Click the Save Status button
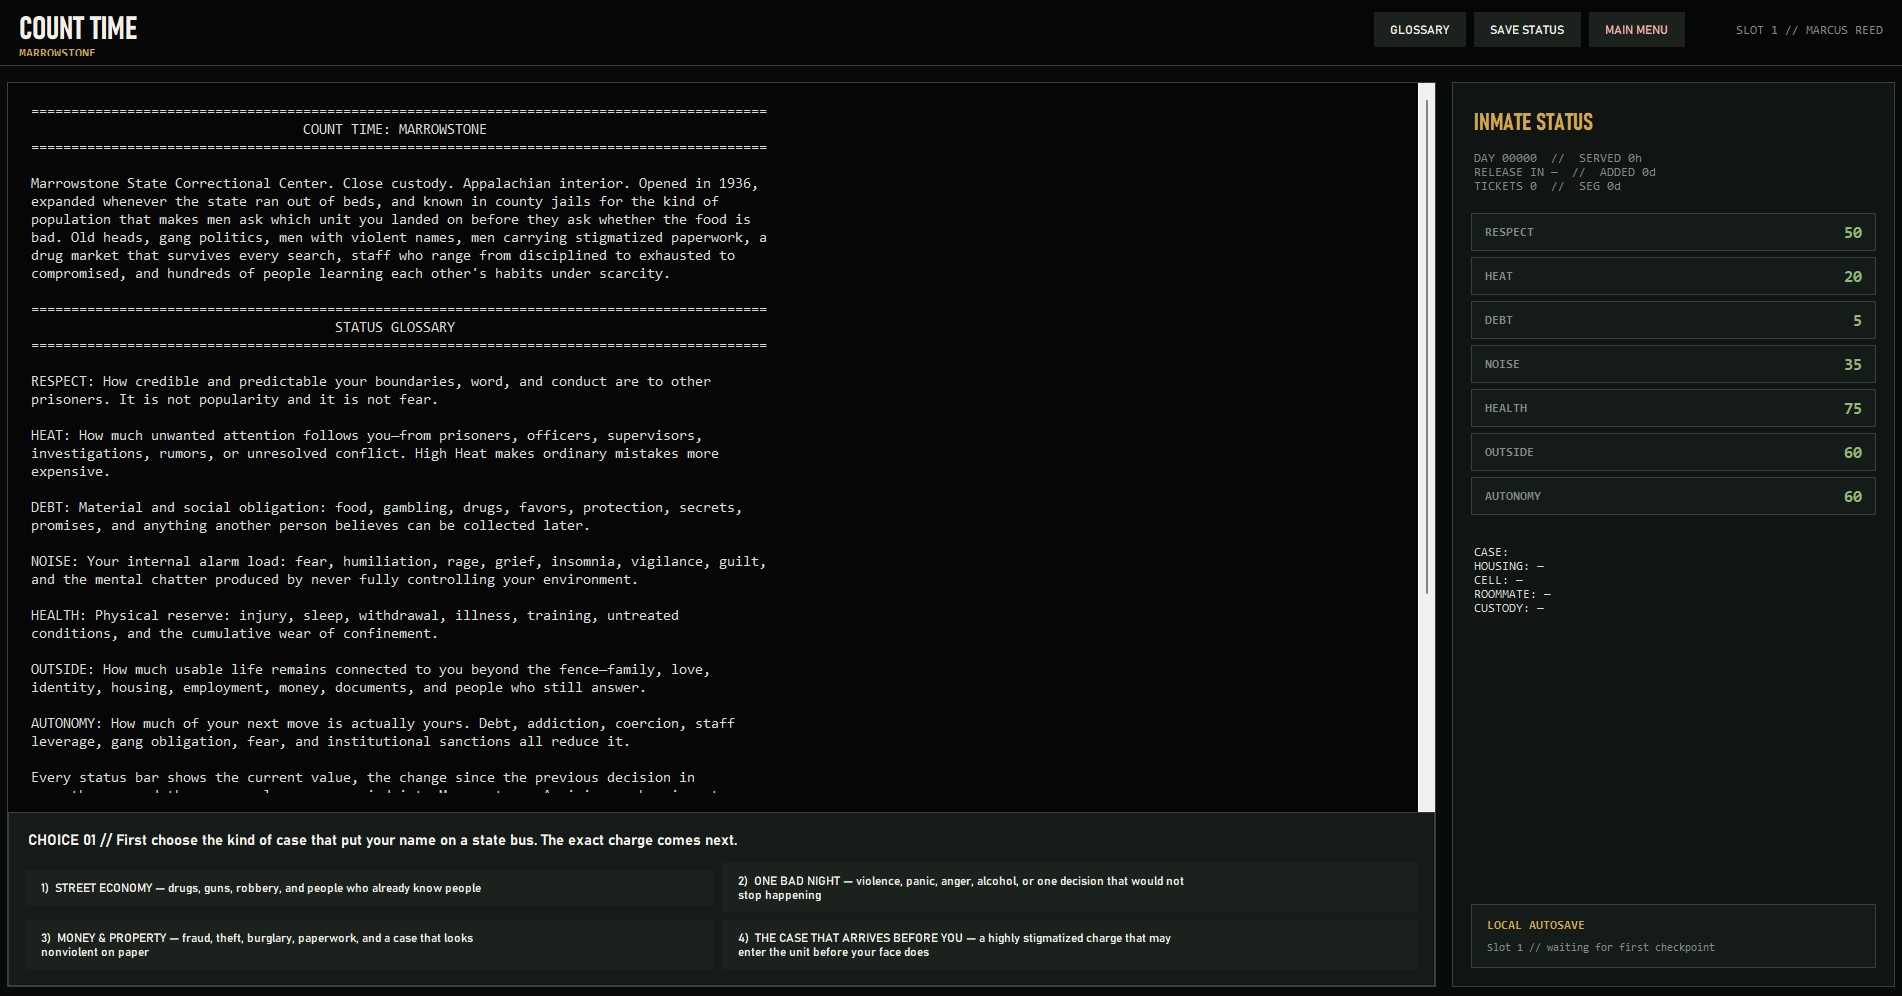This screenshot has width=1902, height=996. 1527,30
